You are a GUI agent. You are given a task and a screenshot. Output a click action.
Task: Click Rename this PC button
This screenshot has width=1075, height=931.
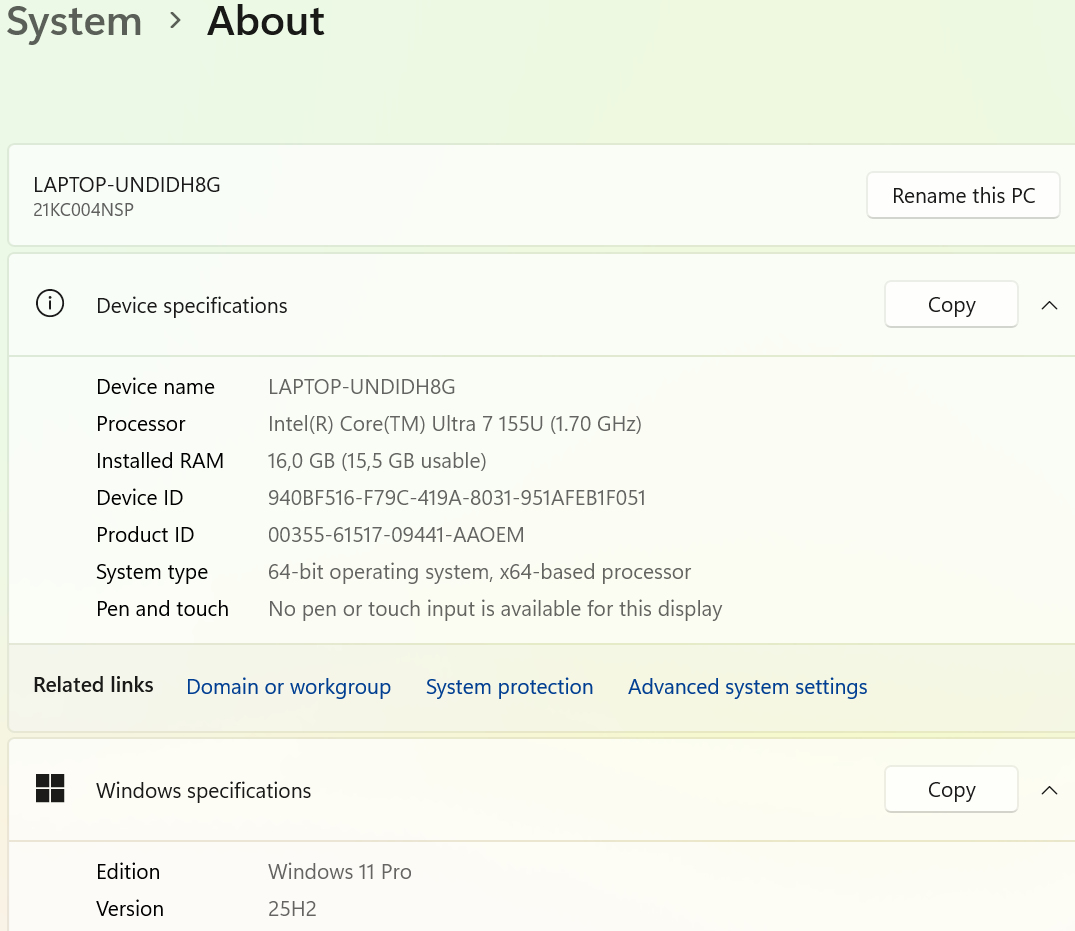click(x=963, y=195)
